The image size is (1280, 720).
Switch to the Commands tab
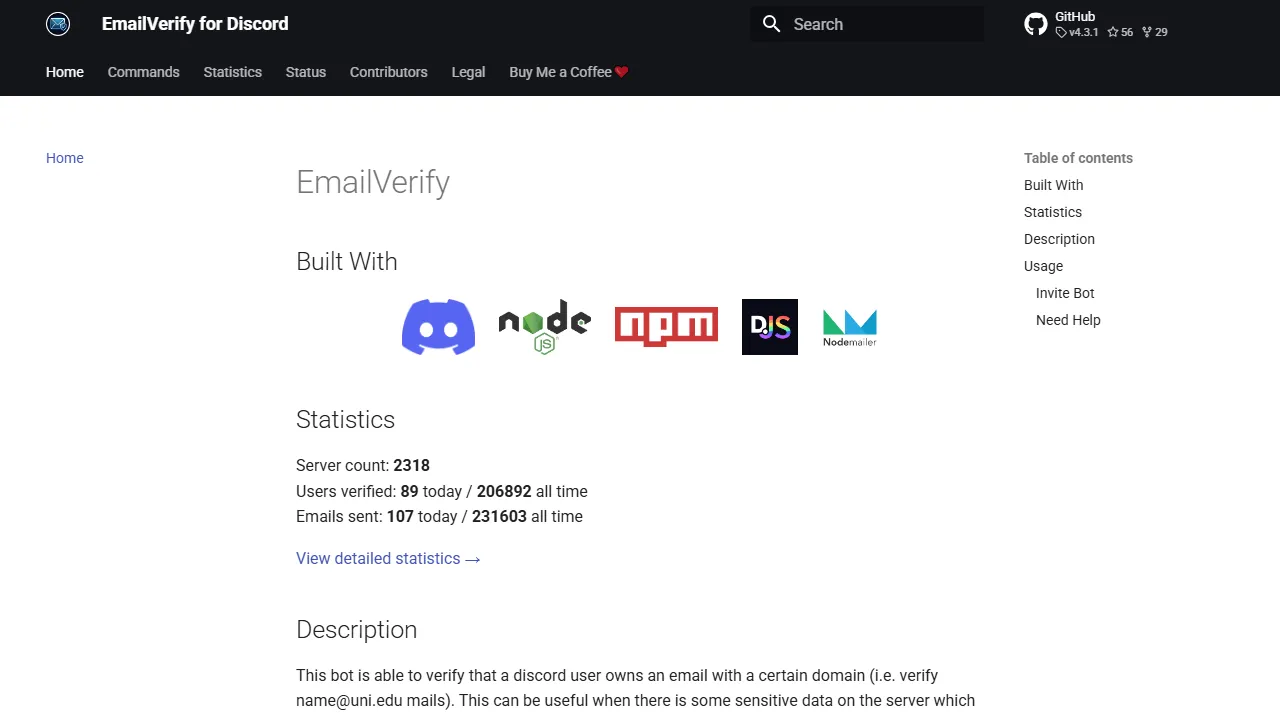click(x=143, y=72)
